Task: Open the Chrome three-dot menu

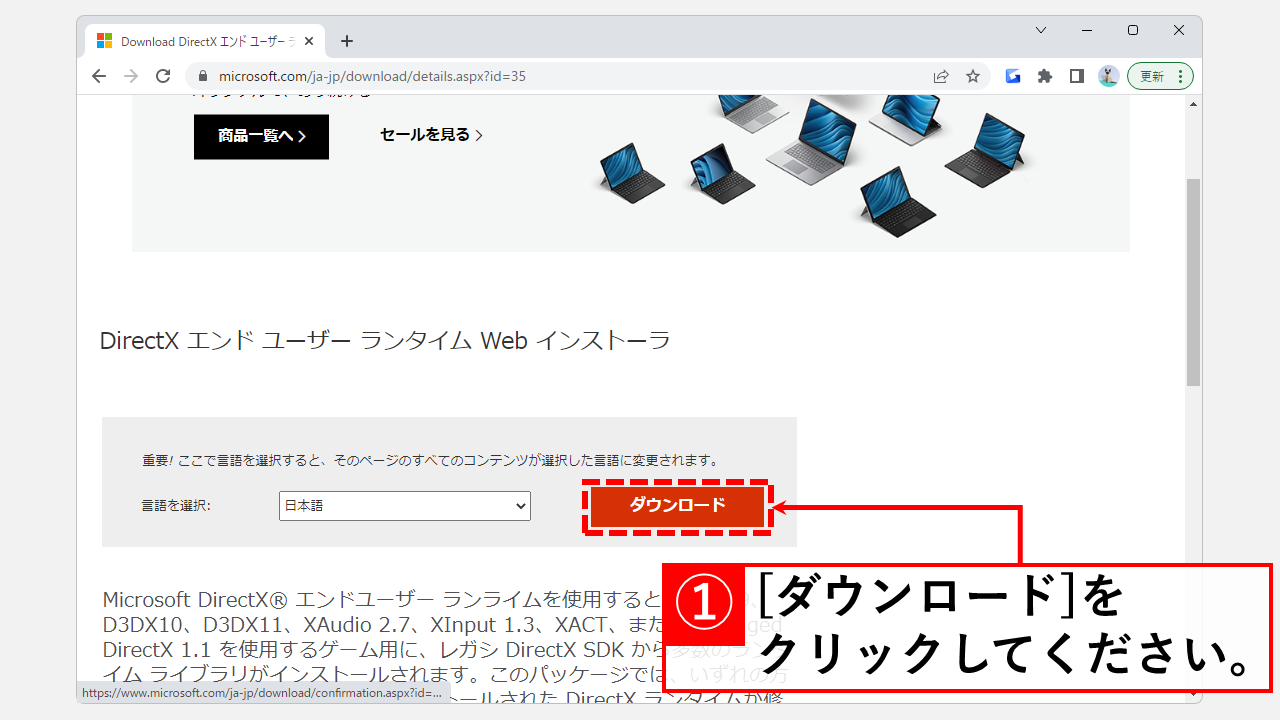Action: (x=1181, y=76)
